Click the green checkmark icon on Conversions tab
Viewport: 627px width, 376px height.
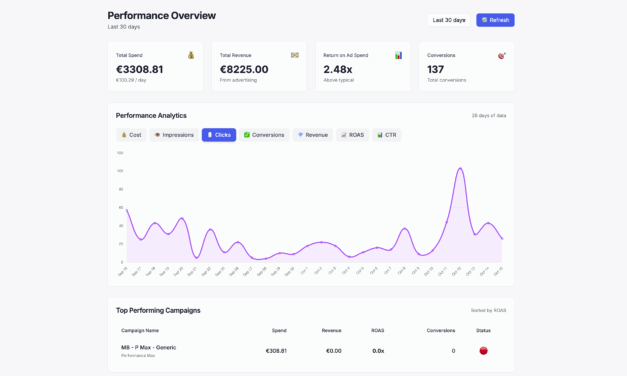[x=247, y=135]
